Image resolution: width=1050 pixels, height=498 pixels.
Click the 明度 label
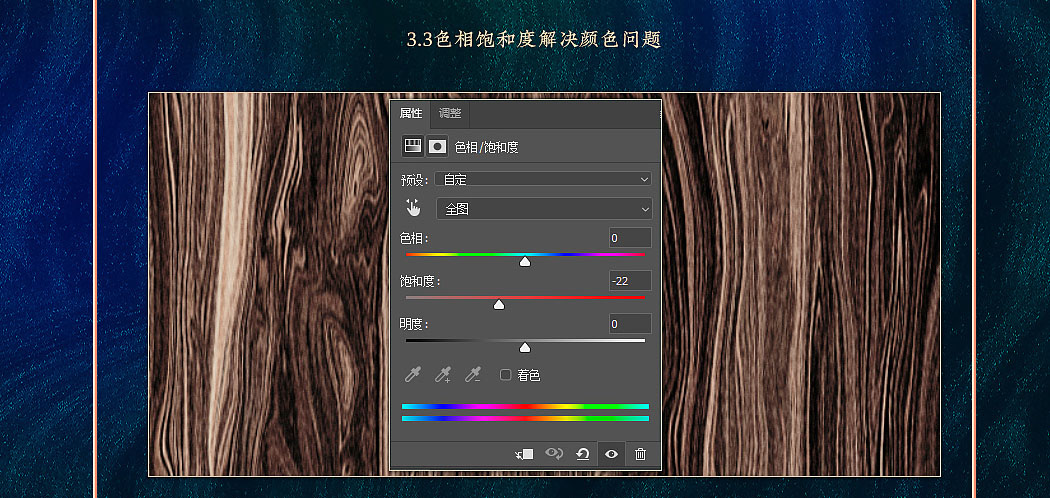(x=414, y=324)
